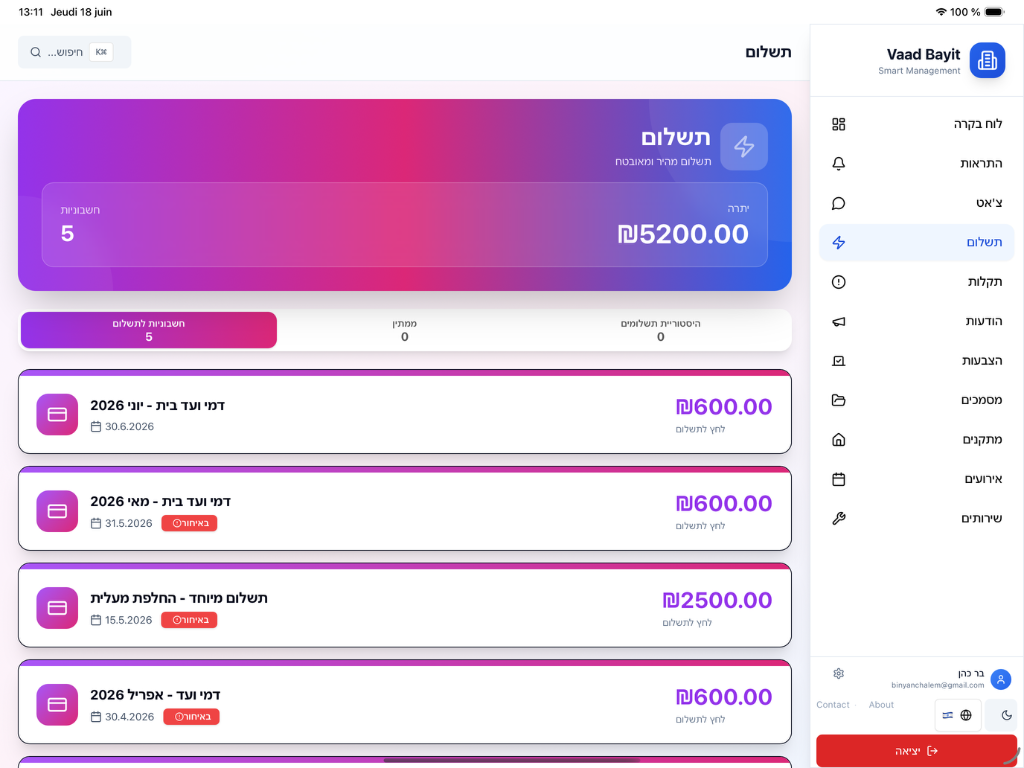Click the חיפוש search field
Screen dimensions: 1024x768
pyautogui.click(x=74, y=52)
